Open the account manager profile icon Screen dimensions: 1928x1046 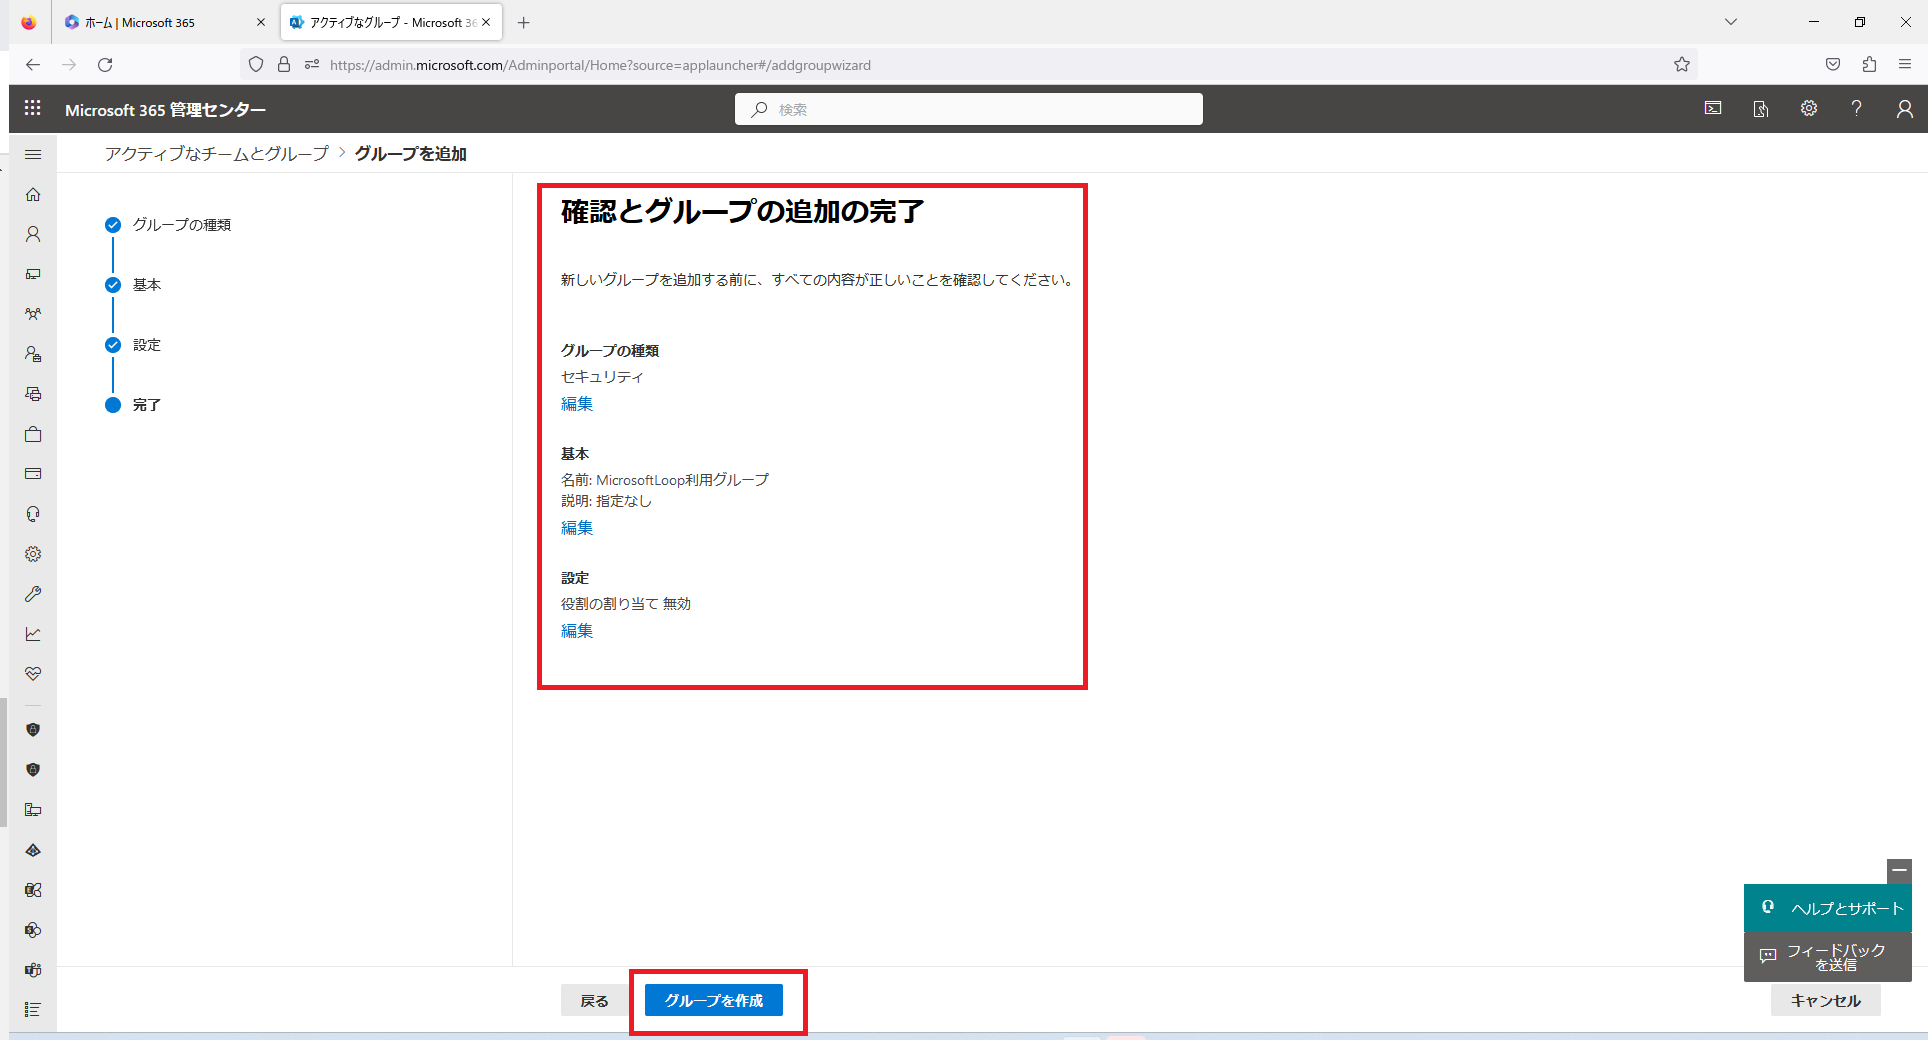(x=1905, y=108)
